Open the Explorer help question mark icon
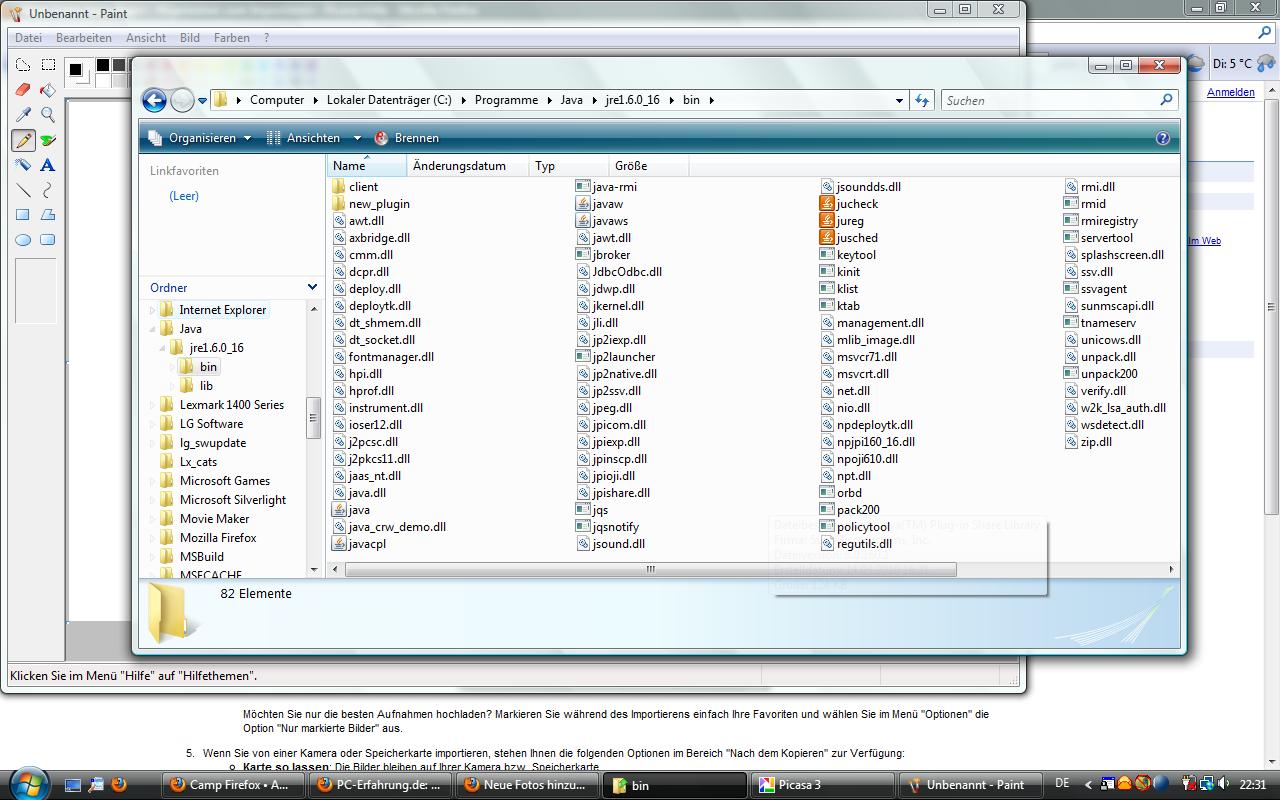This screenshot has width=1280, height=800. pyautogui.click(x=1162, y=138)
